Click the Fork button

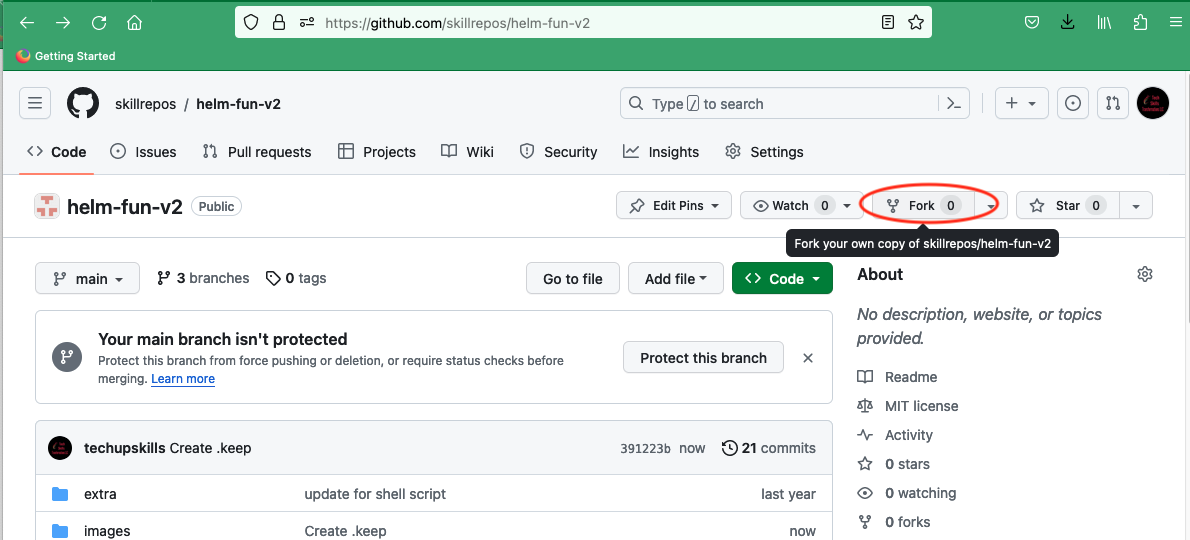coord(922,206)
